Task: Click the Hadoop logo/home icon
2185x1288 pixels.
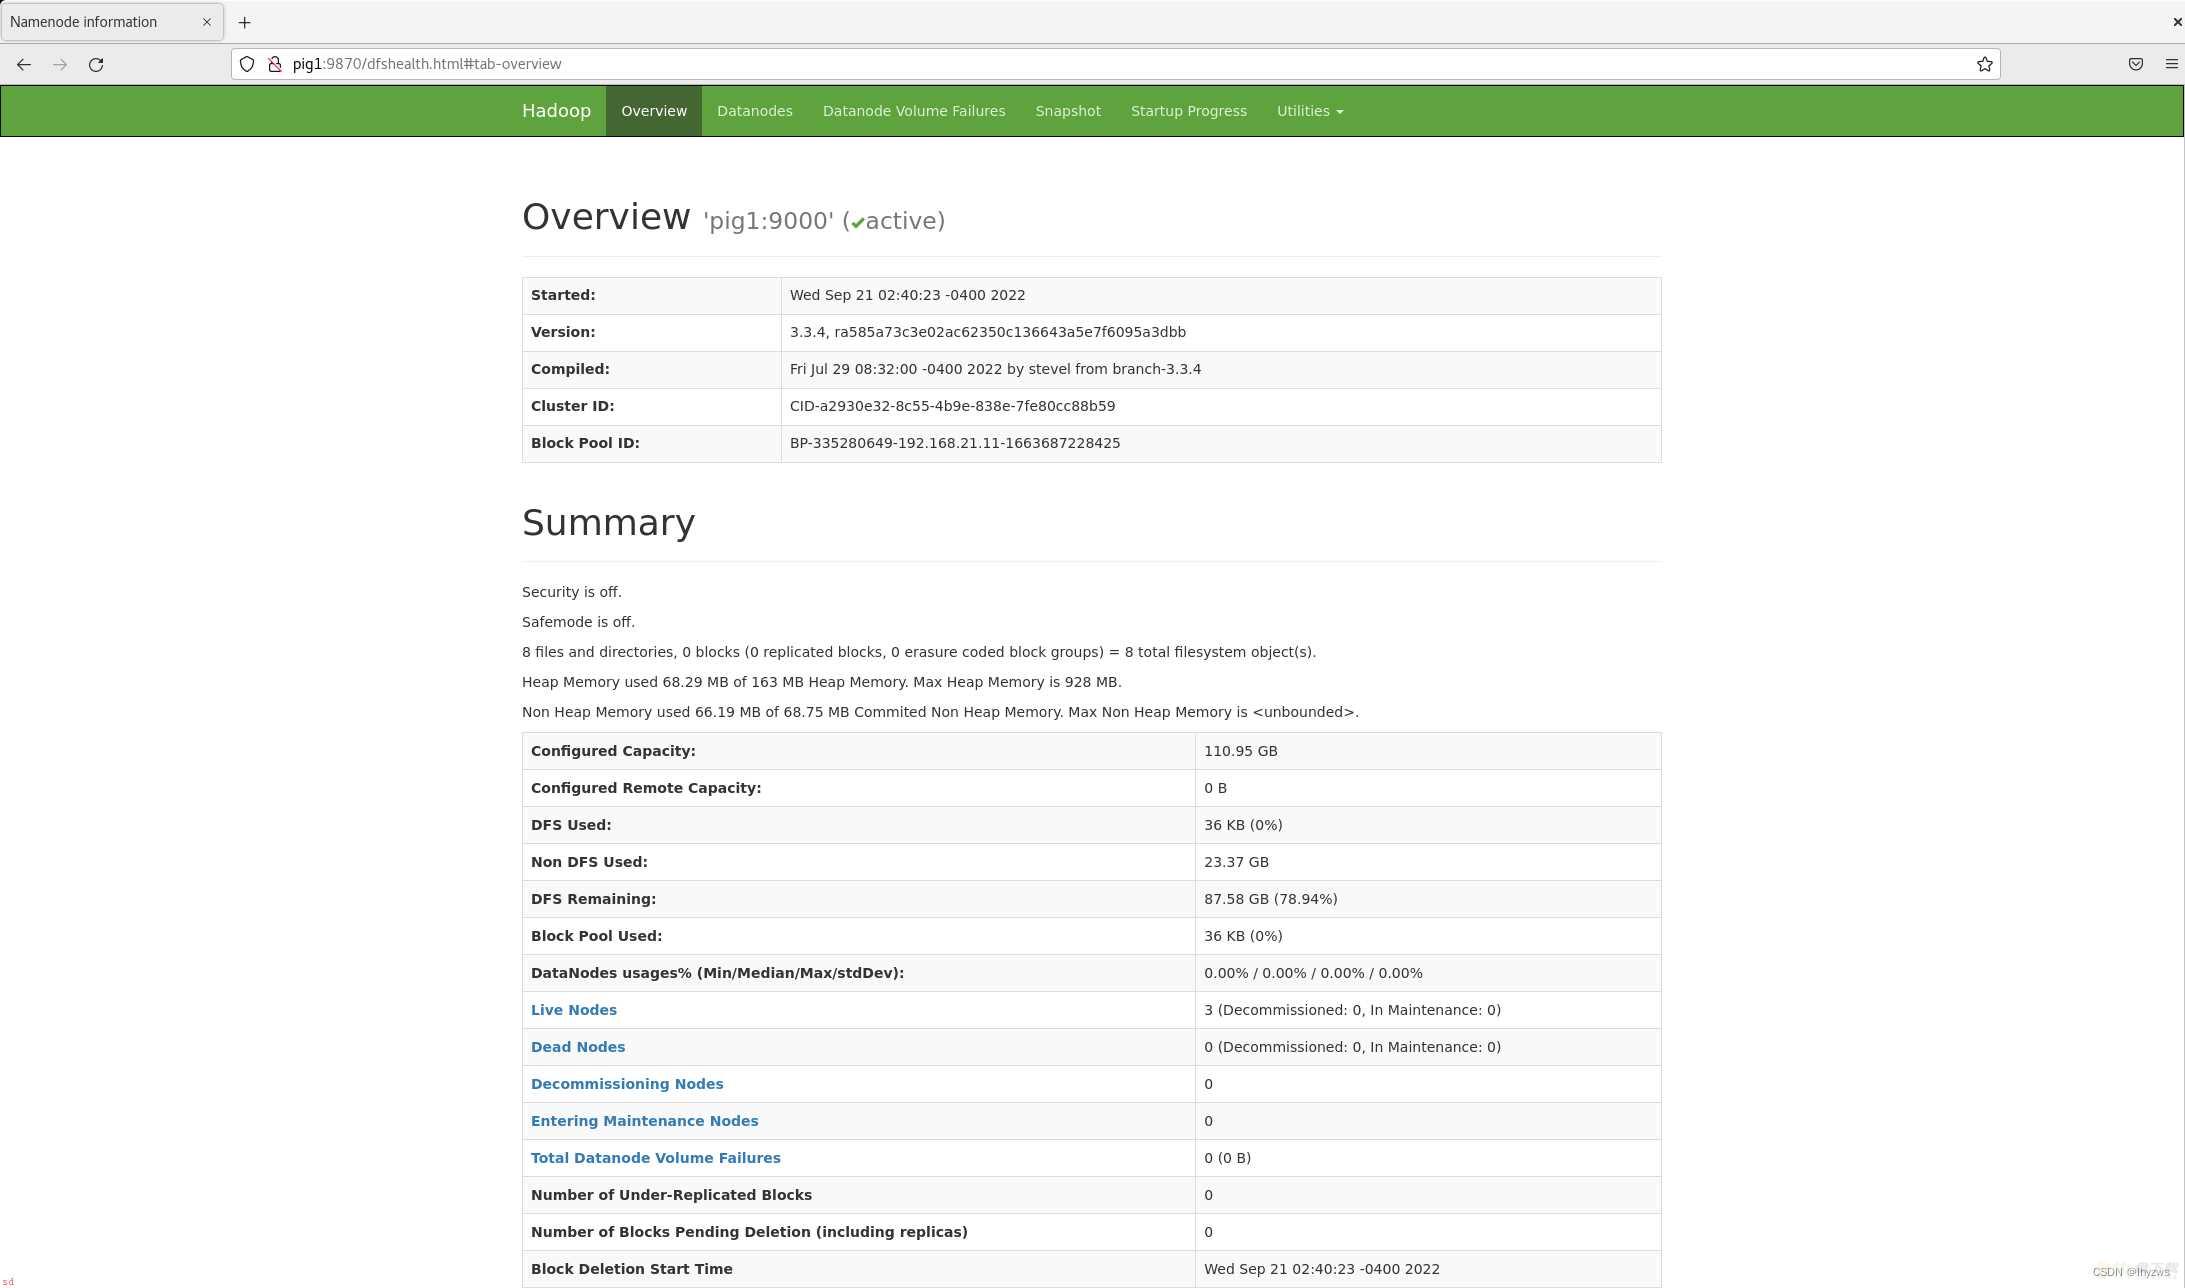Action: coord(555,110)
